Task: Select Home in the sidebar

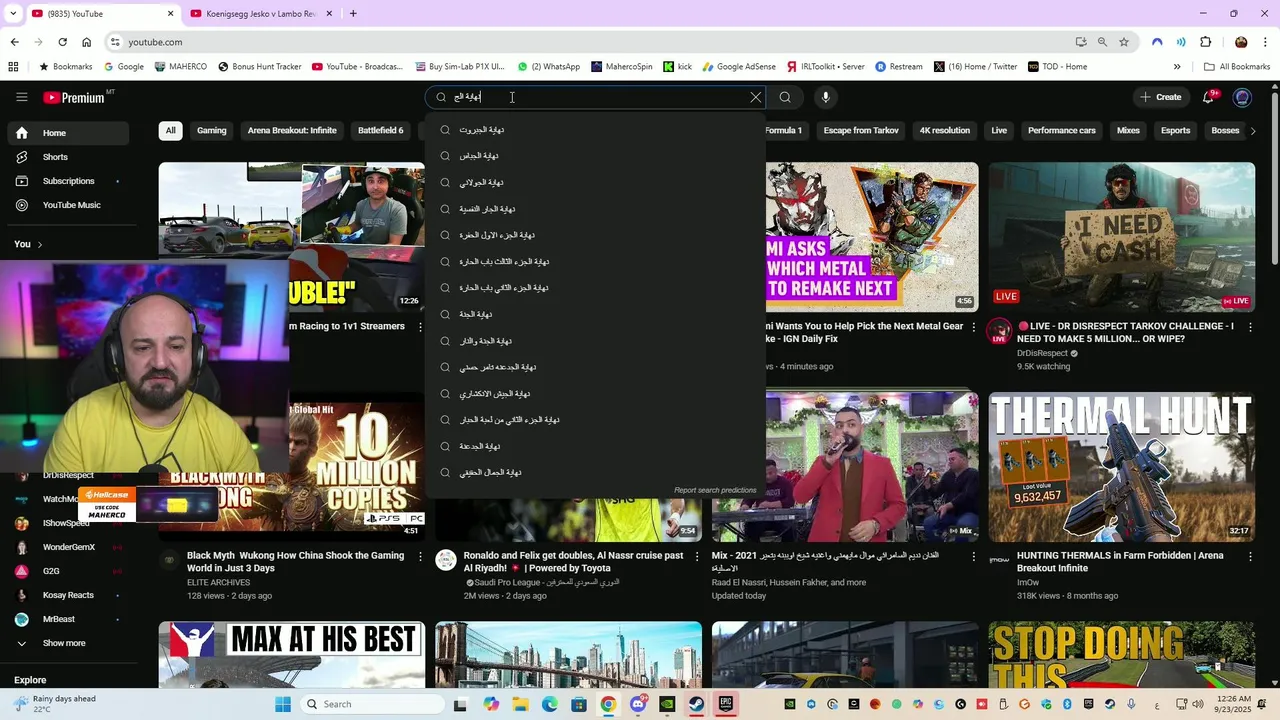Action: click(68, 133)
